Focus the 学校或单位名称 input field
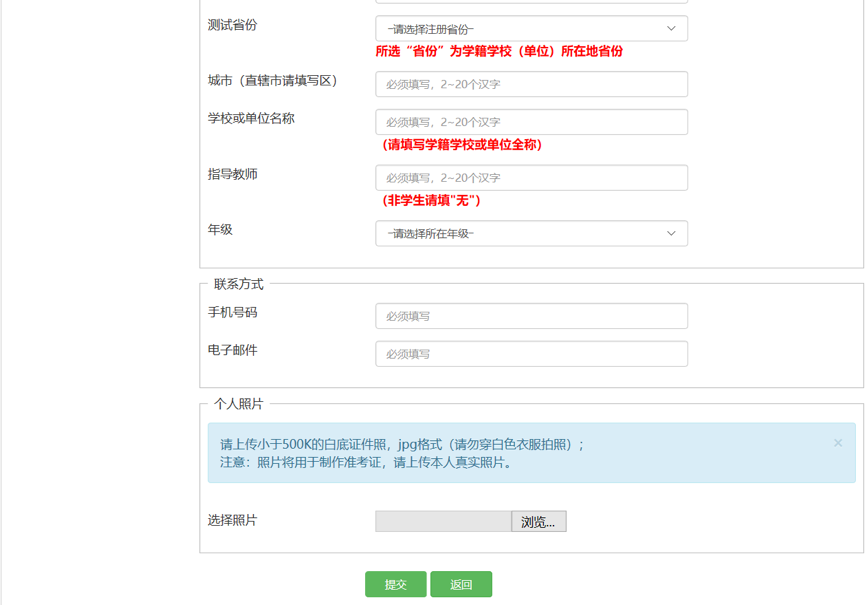Viewport: 865px width, 605px height. click(x=531, y=122)
